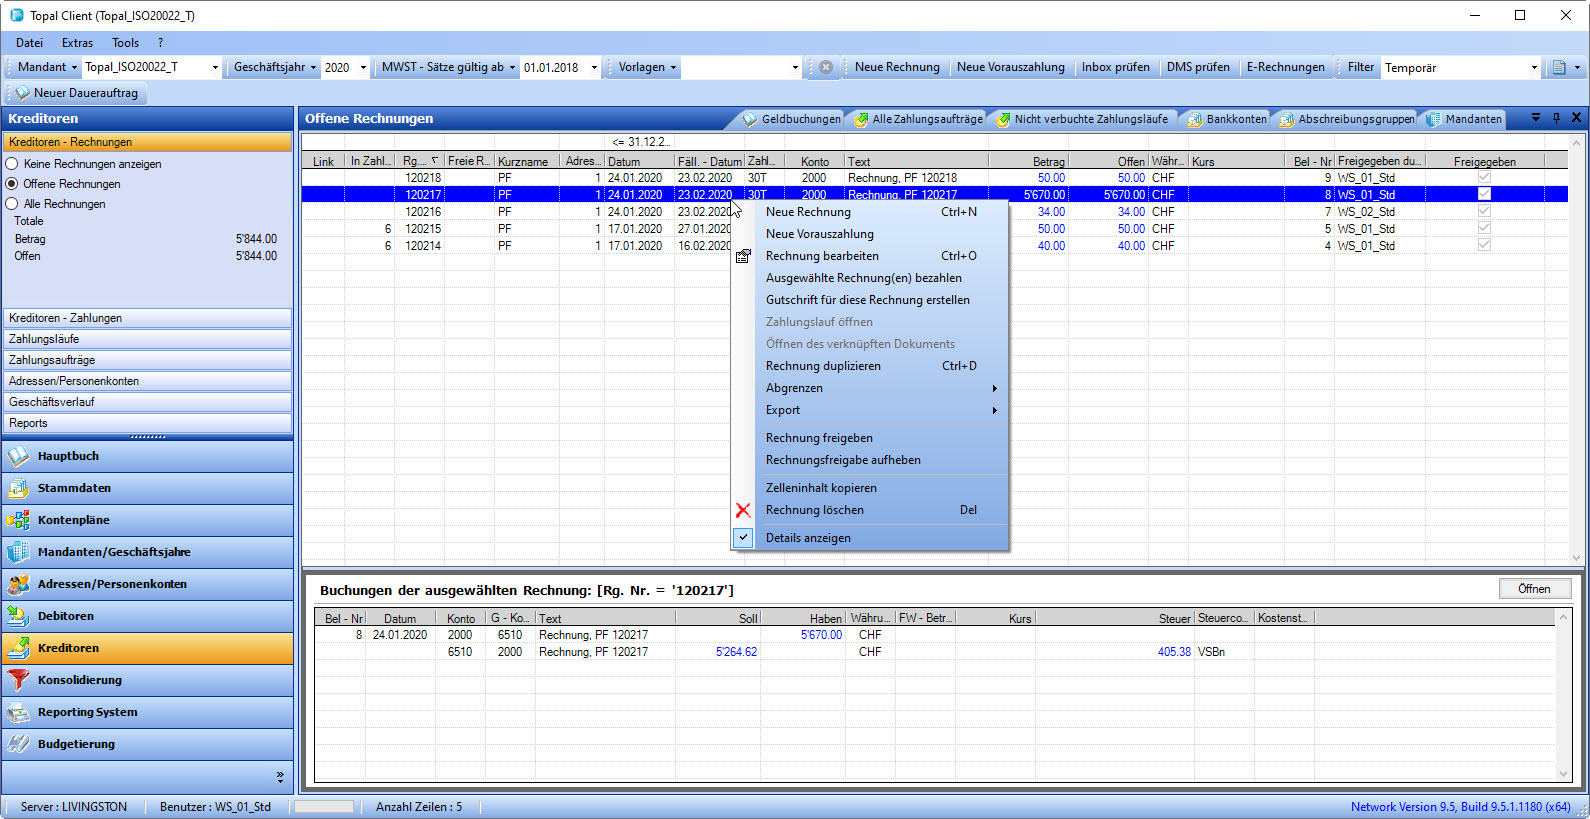Click the invoice list vertical scrollbar
This screenshot has height=819, width=1590.
point(1577,350)
